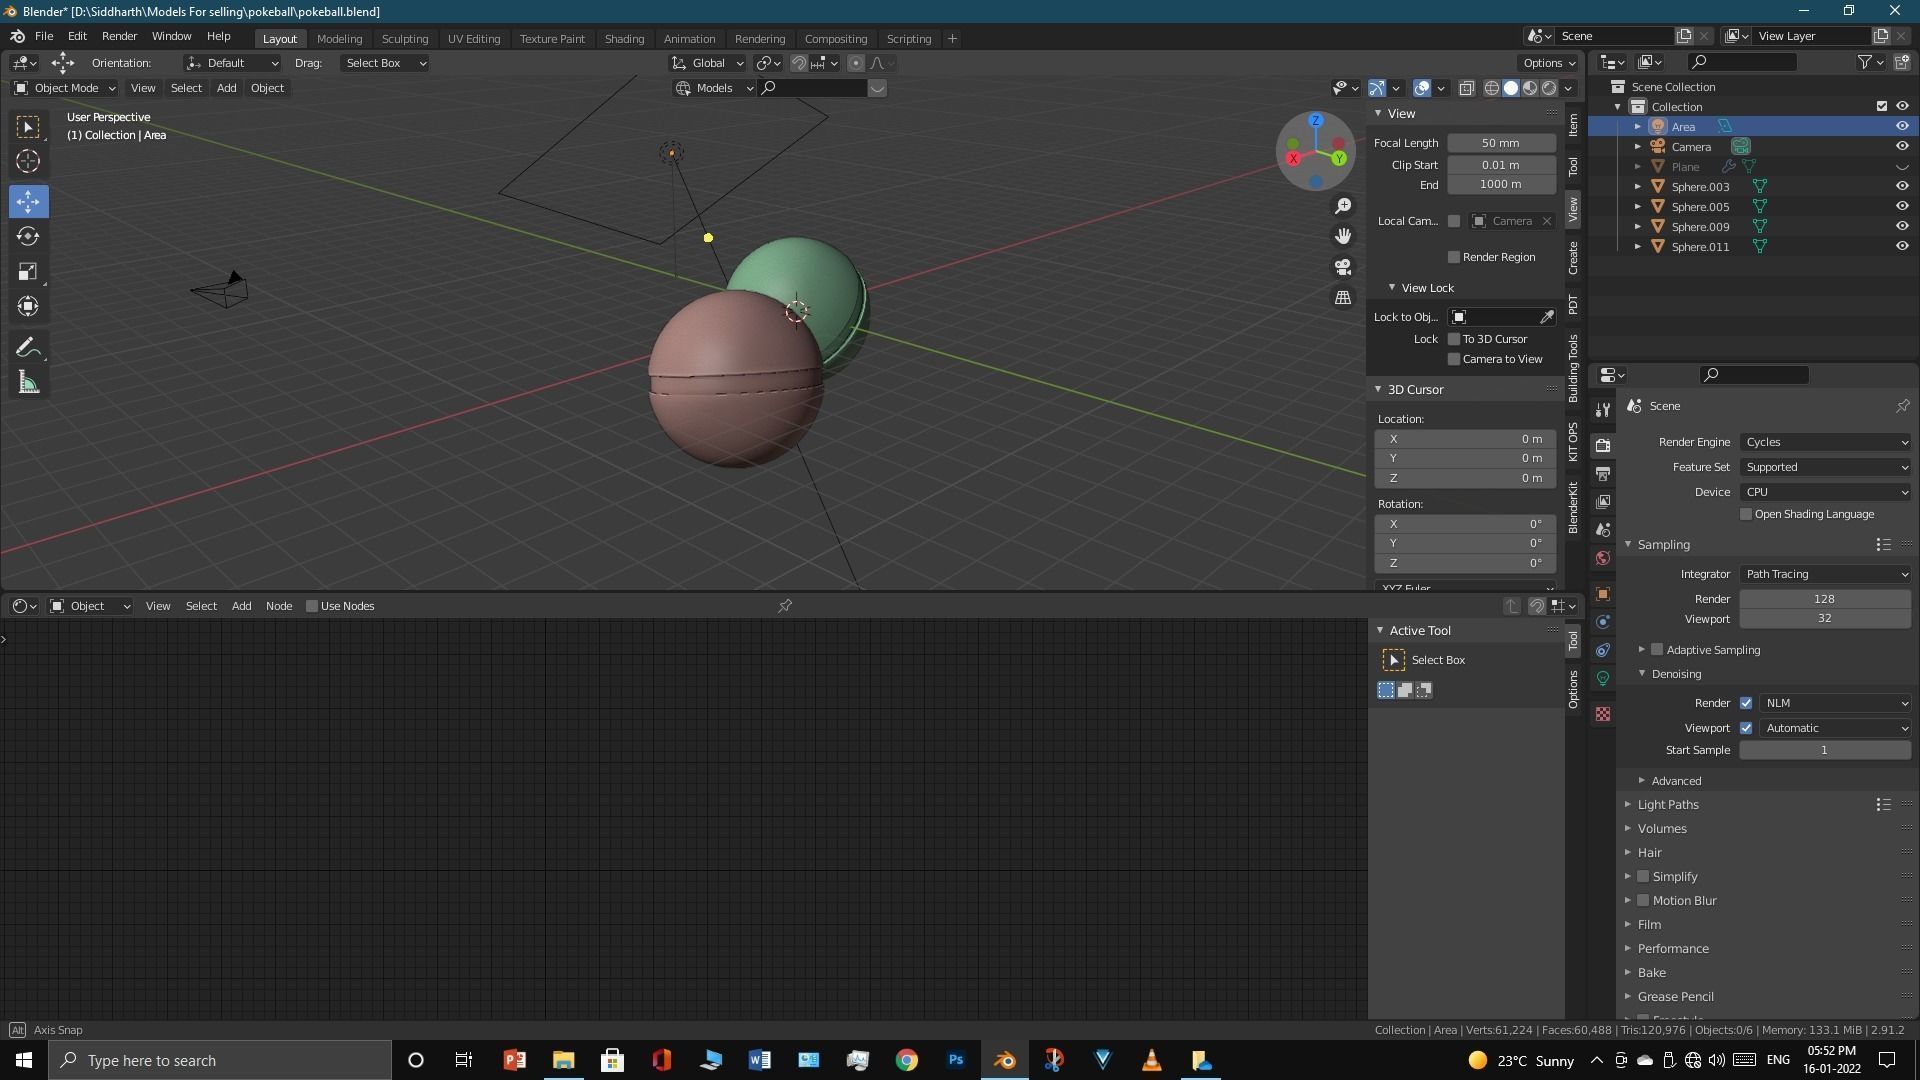
Task: Click the pan view hand icon
Action: tap(1343, 236)
